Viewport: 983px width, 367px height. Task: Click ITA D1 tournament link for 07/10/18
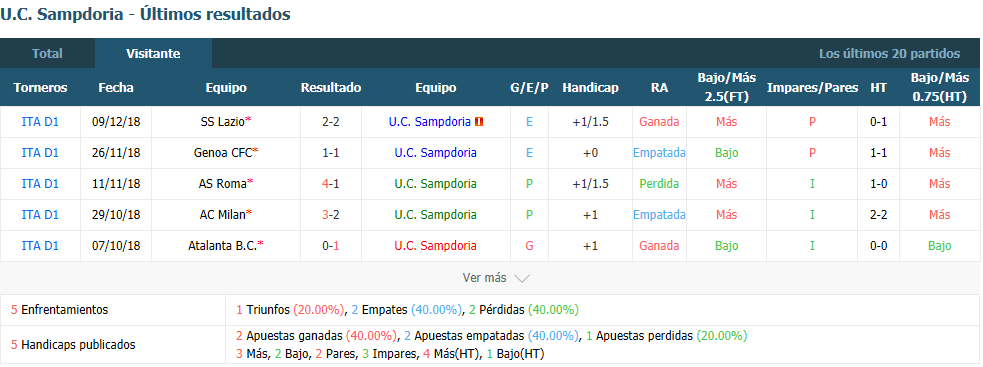(x=40, y=246)
